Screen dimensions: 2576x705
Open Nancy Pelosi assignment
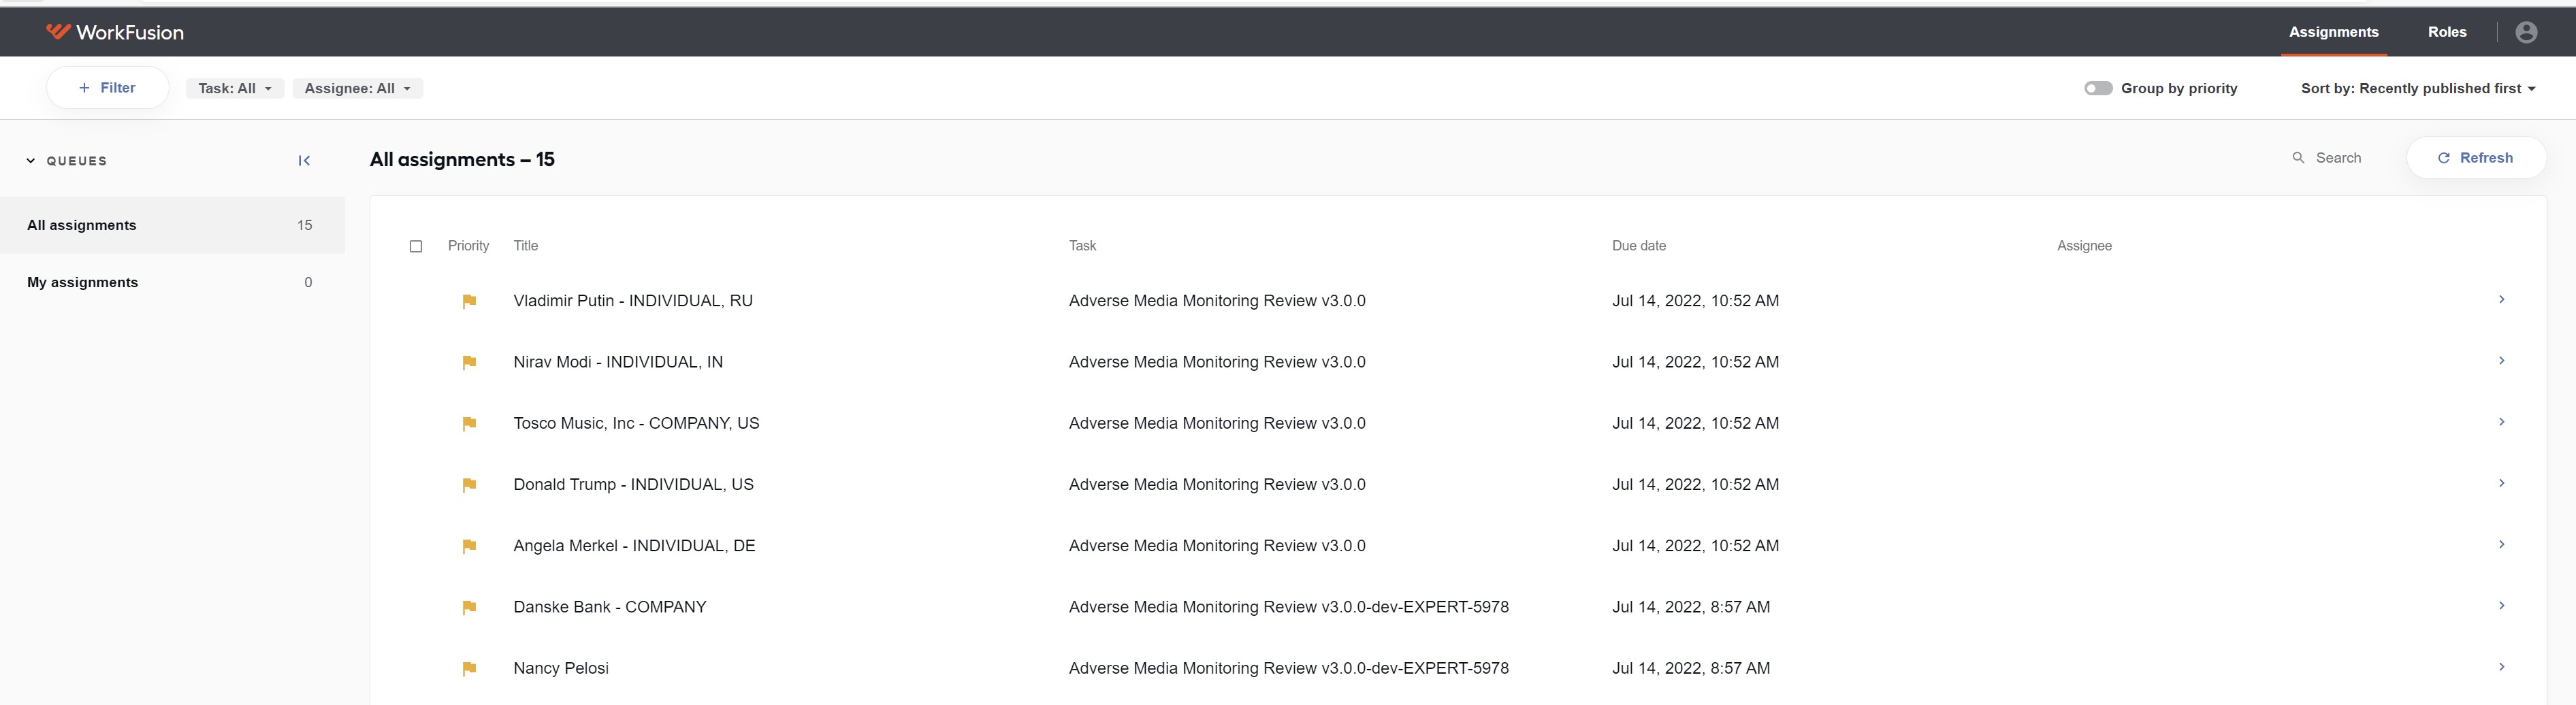point(561,668)
